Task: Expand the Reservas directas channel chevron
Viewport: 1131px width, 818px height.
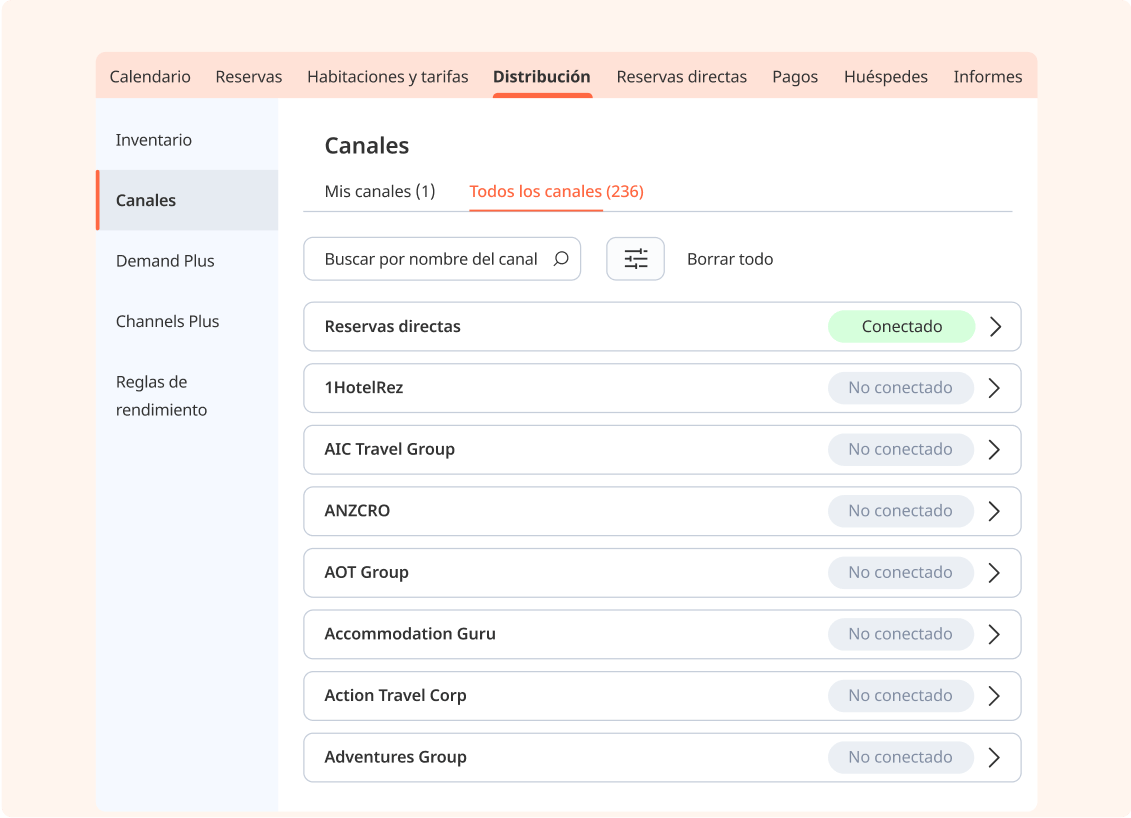Action: 994,327
